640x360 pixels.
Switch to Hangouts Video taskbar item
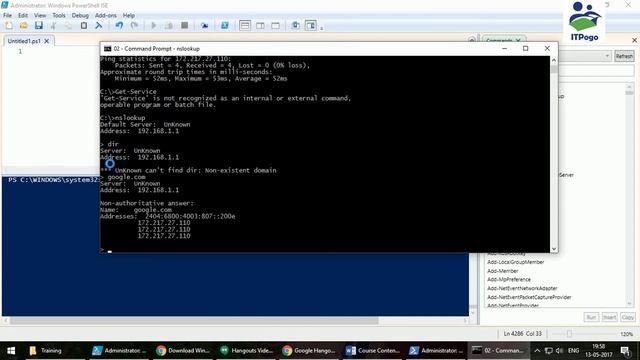(x=247, y=350)
